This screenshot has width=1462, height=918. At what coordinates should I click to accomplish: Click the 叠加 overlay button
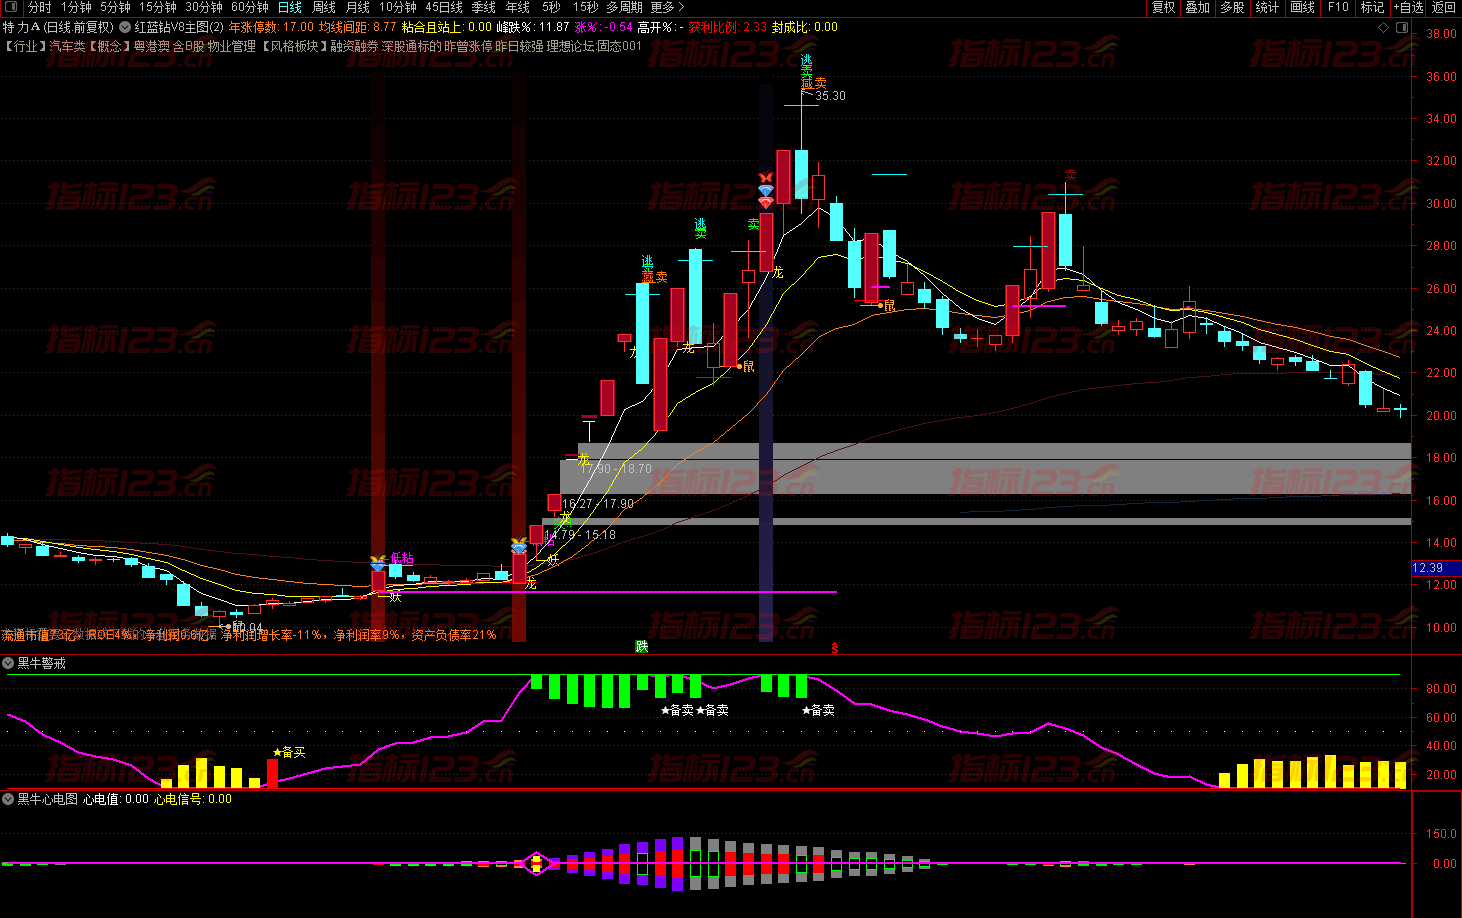(x=1197, y=7)
